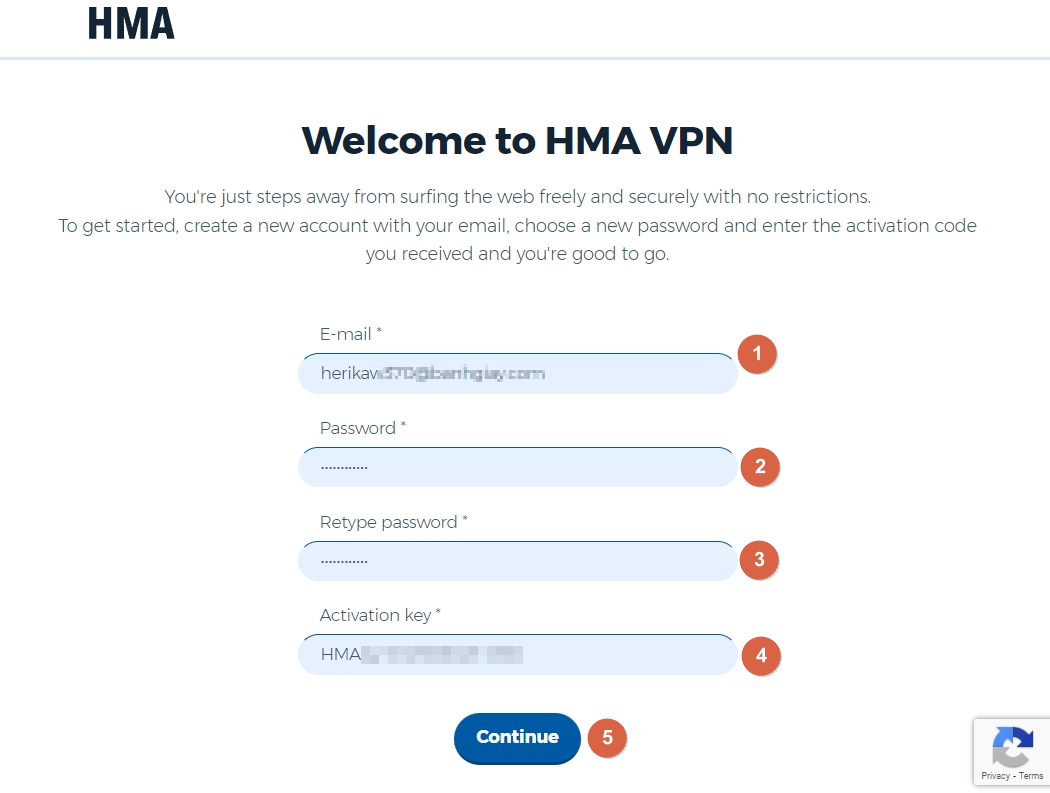Click the red step 5 marker
The width and height of the screenshot is (1050, 793).
(607, 738)
